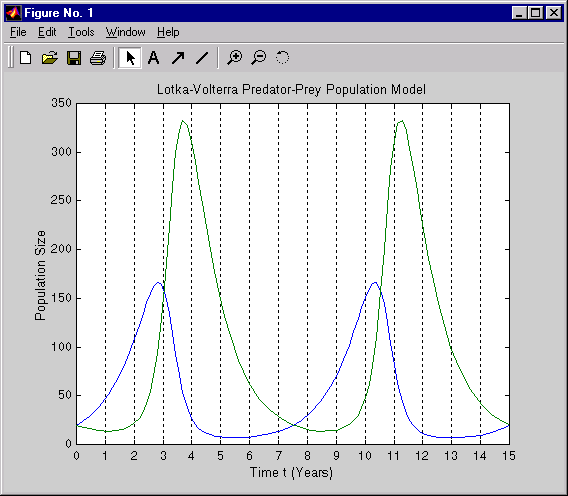Enable the Zoom In magnifier tool

(234, 58)
